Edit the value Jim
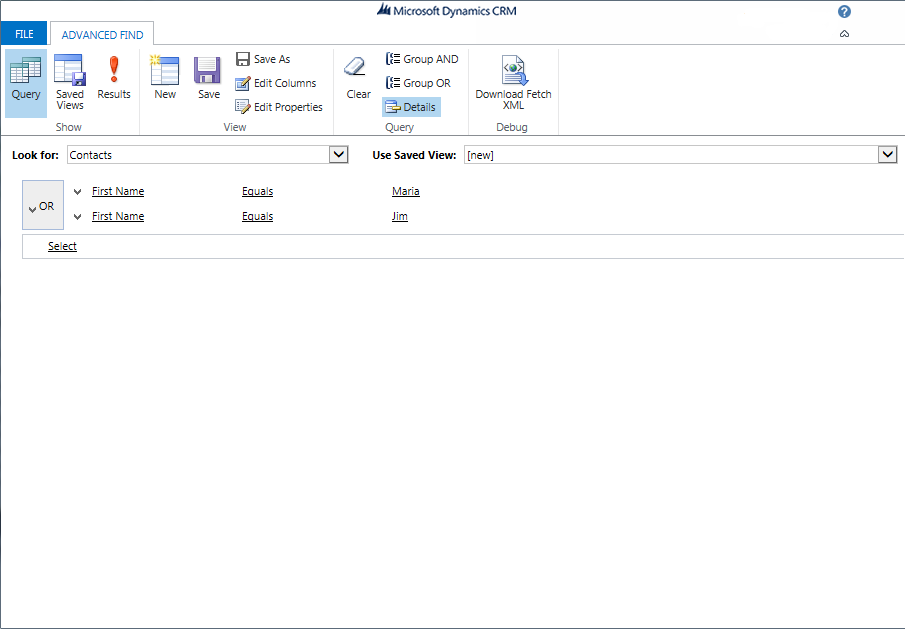905x629 pixels. point(400,216)
